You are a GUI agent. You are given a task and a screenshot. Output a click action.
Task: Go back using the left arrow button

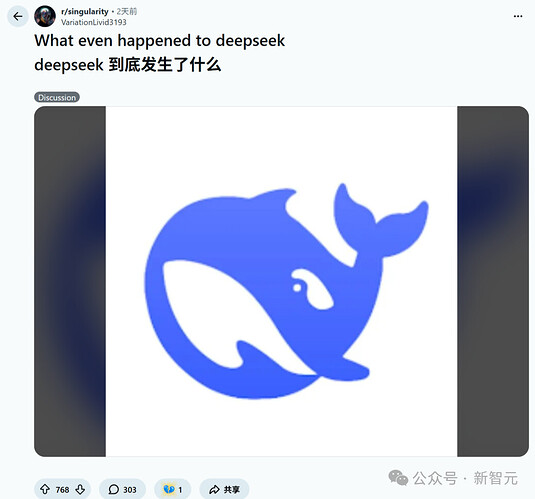pos(17,16)
